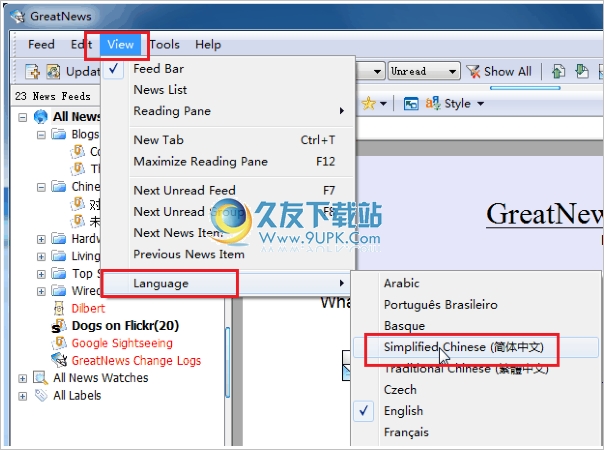Click the All Labels tag icon

point(40,395)
